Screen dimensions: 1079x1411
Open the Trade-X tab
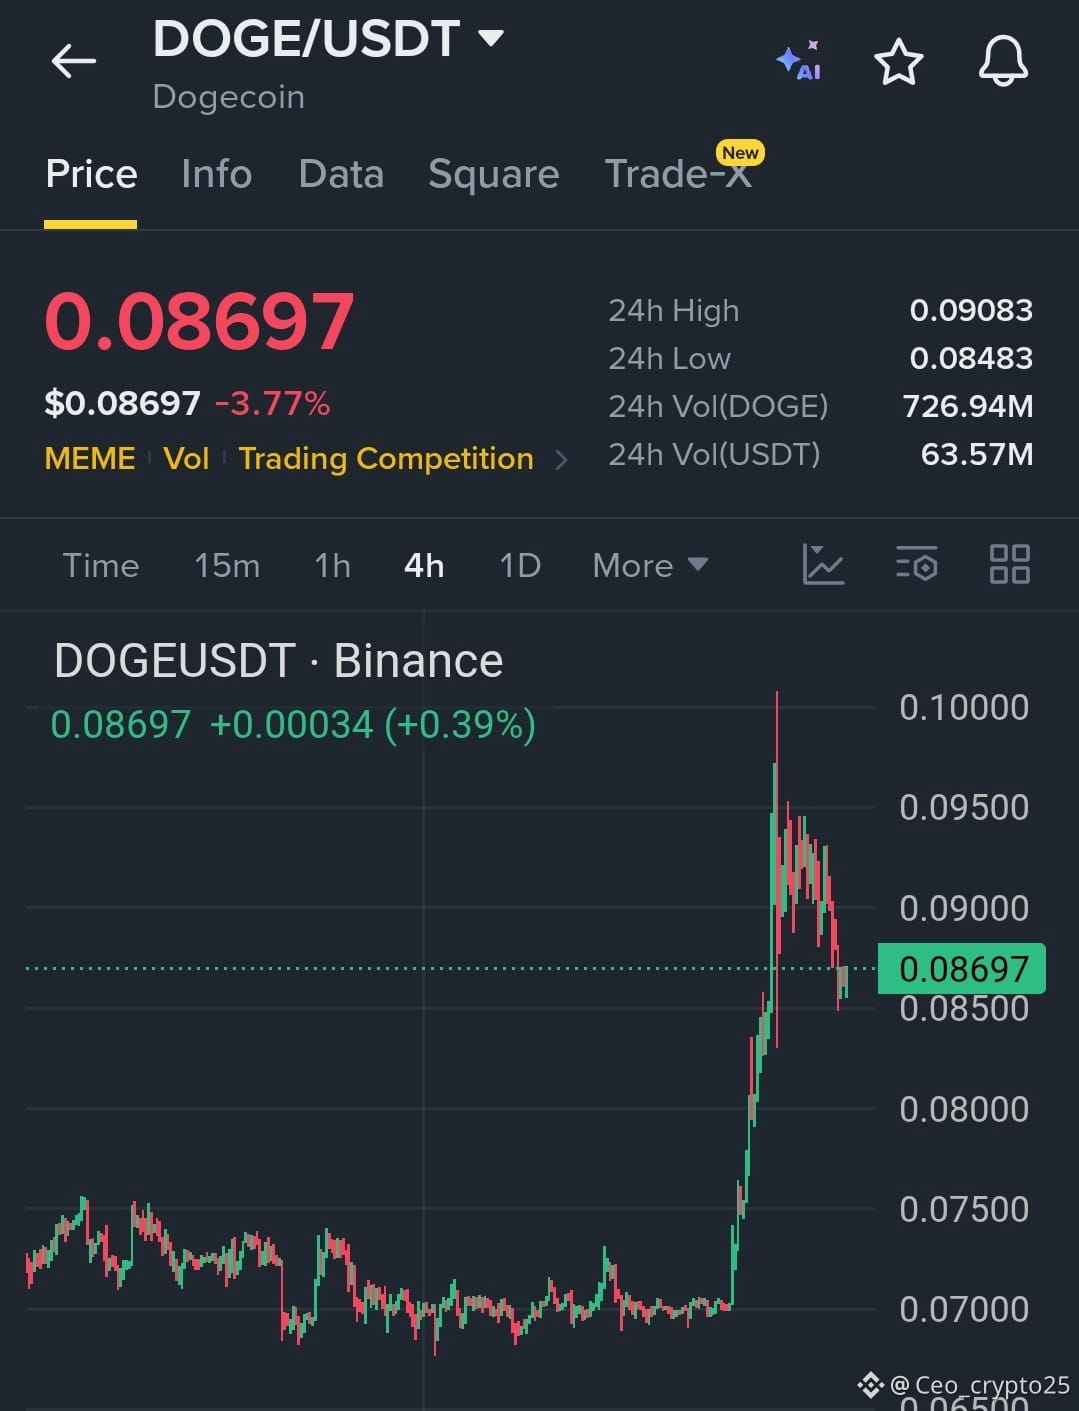[678, 174]
